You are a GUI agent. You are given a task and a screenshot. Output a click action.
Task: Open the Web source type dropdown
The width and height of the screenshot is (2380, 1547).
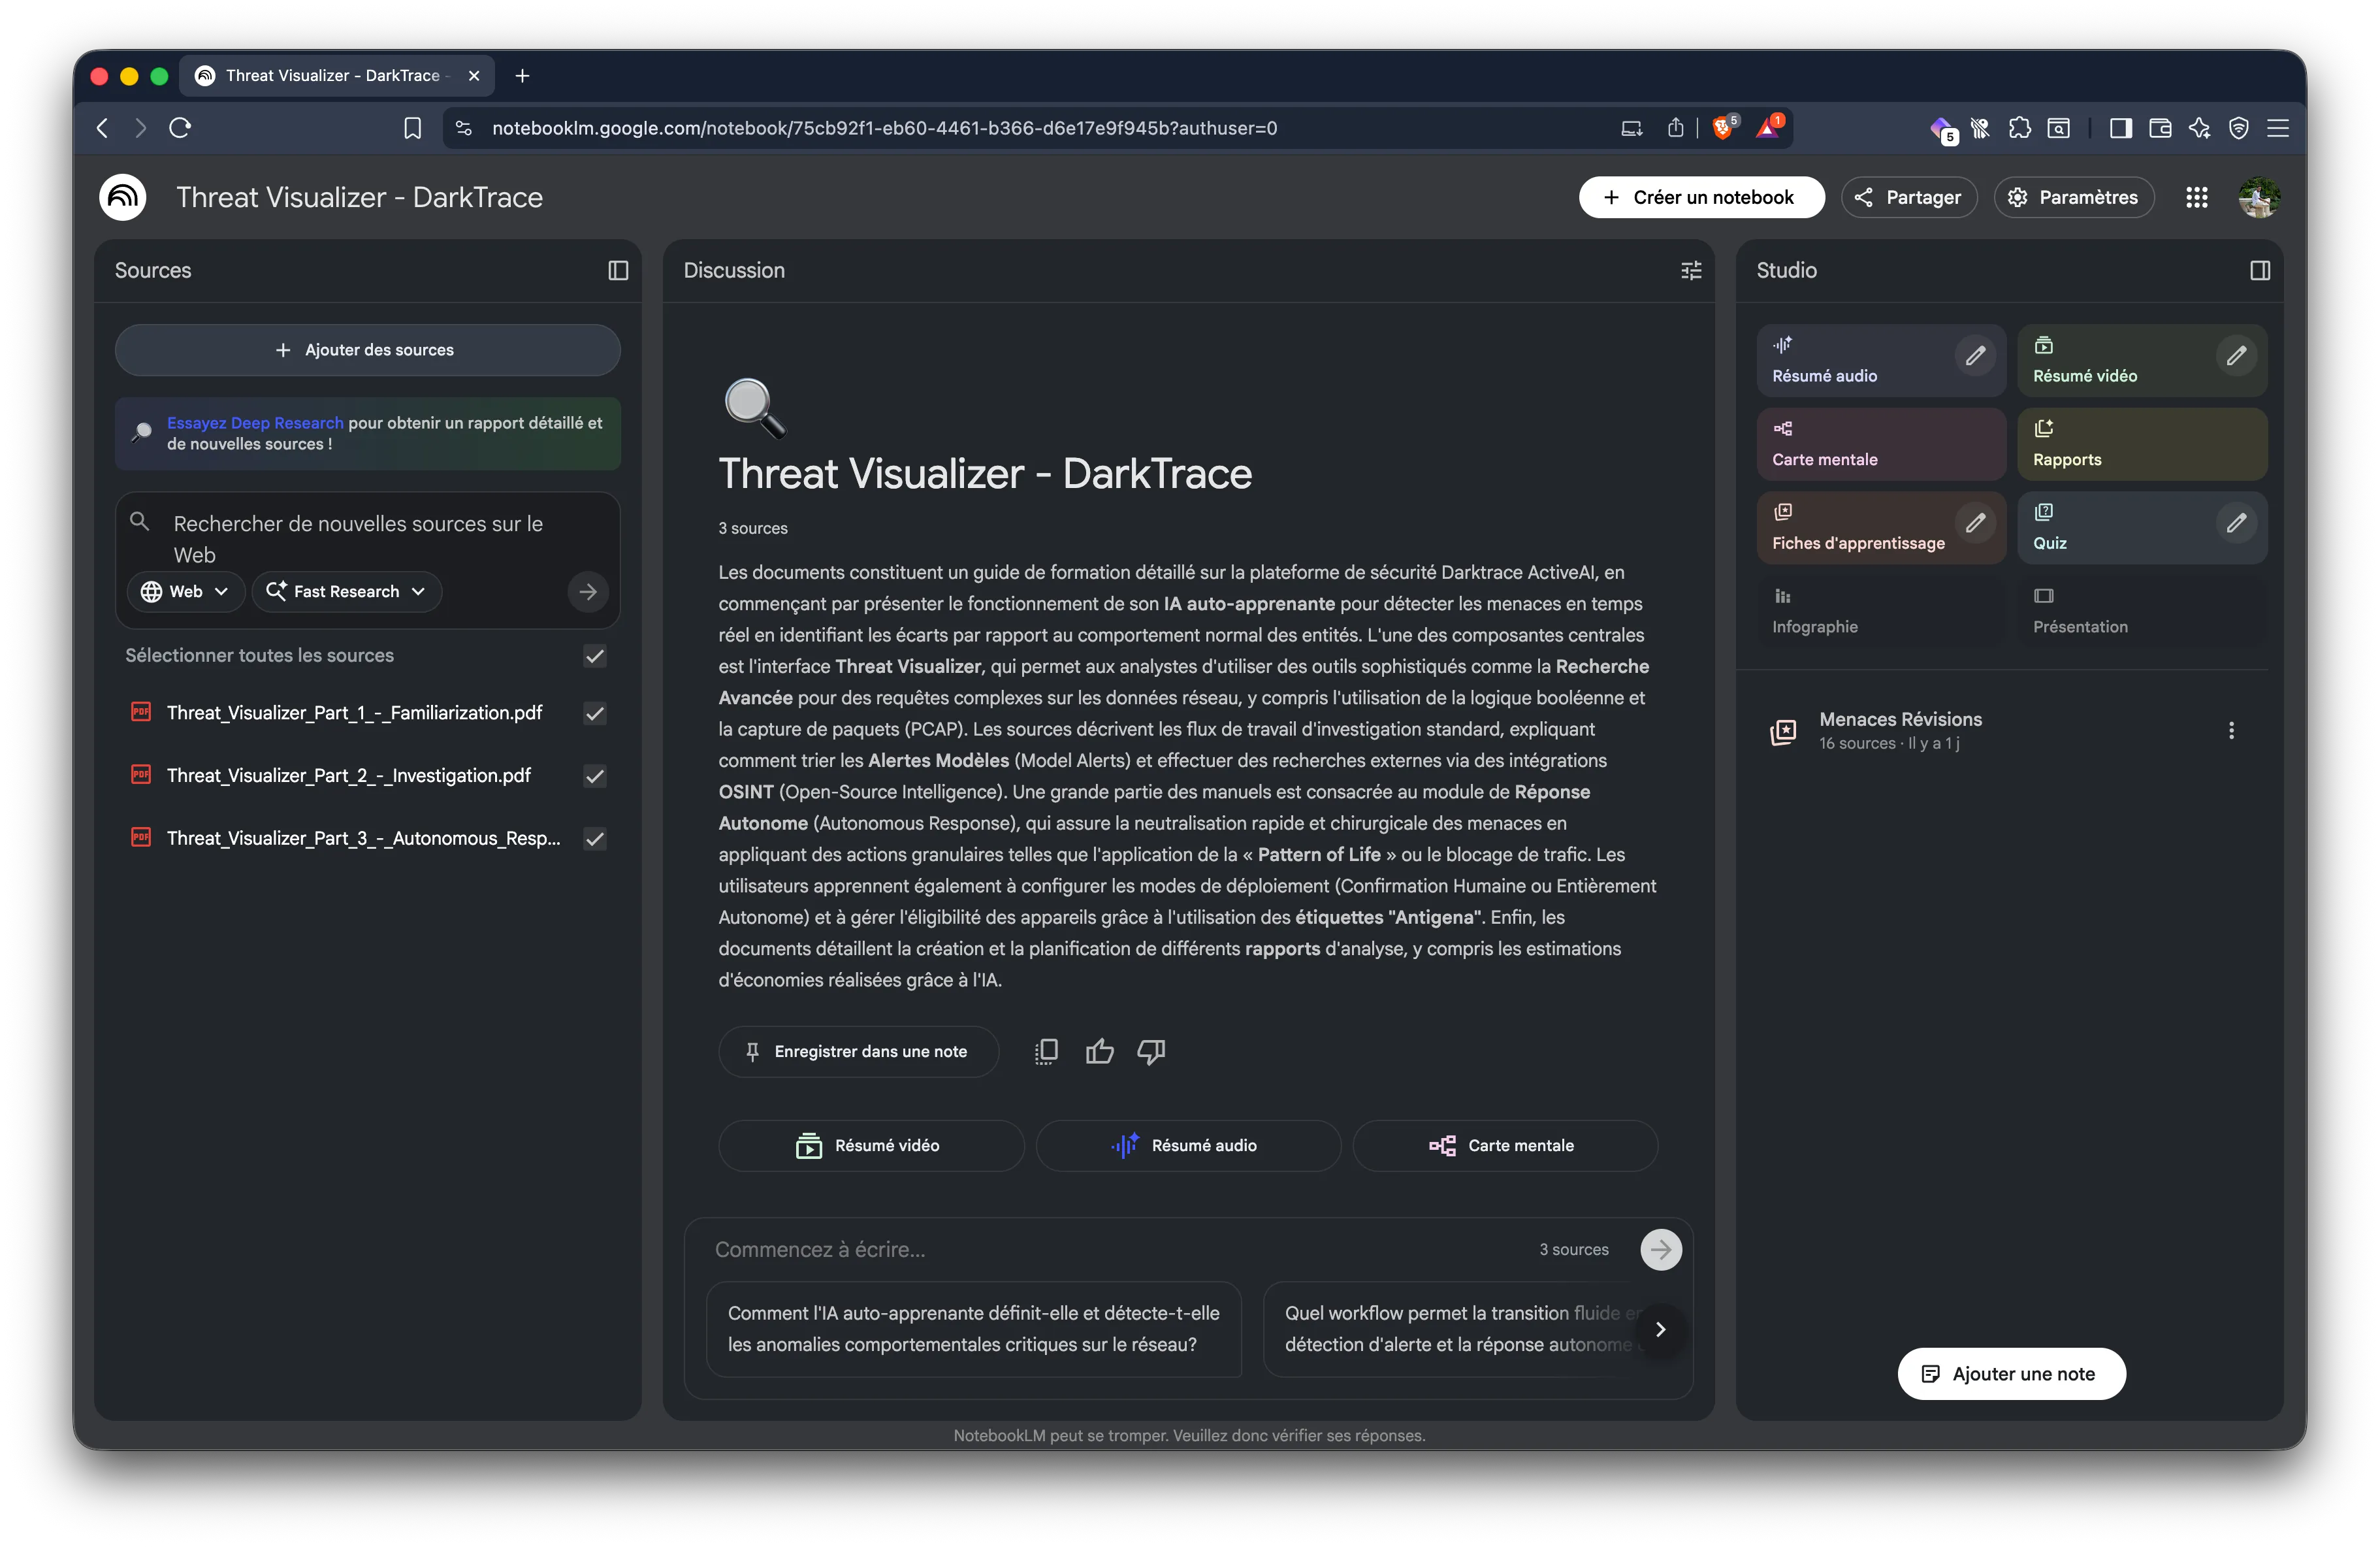click(184, 591)
